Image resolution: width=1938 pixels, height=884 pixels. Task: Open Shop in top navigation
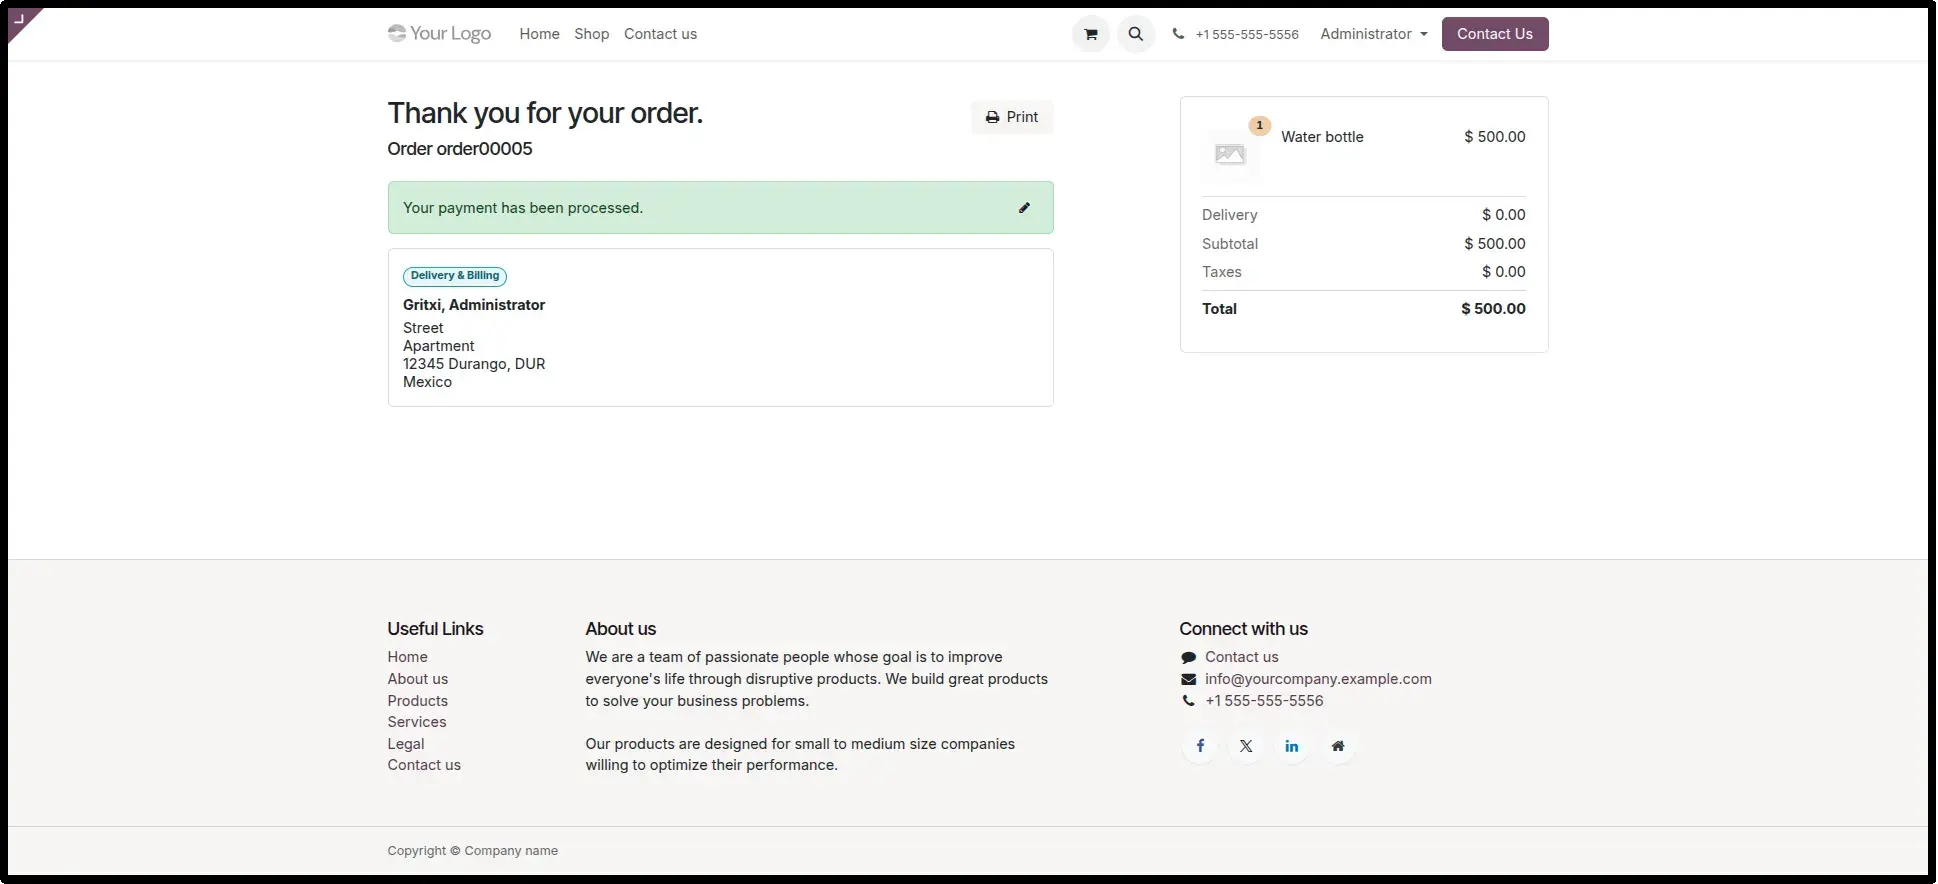tap(592, 34)
